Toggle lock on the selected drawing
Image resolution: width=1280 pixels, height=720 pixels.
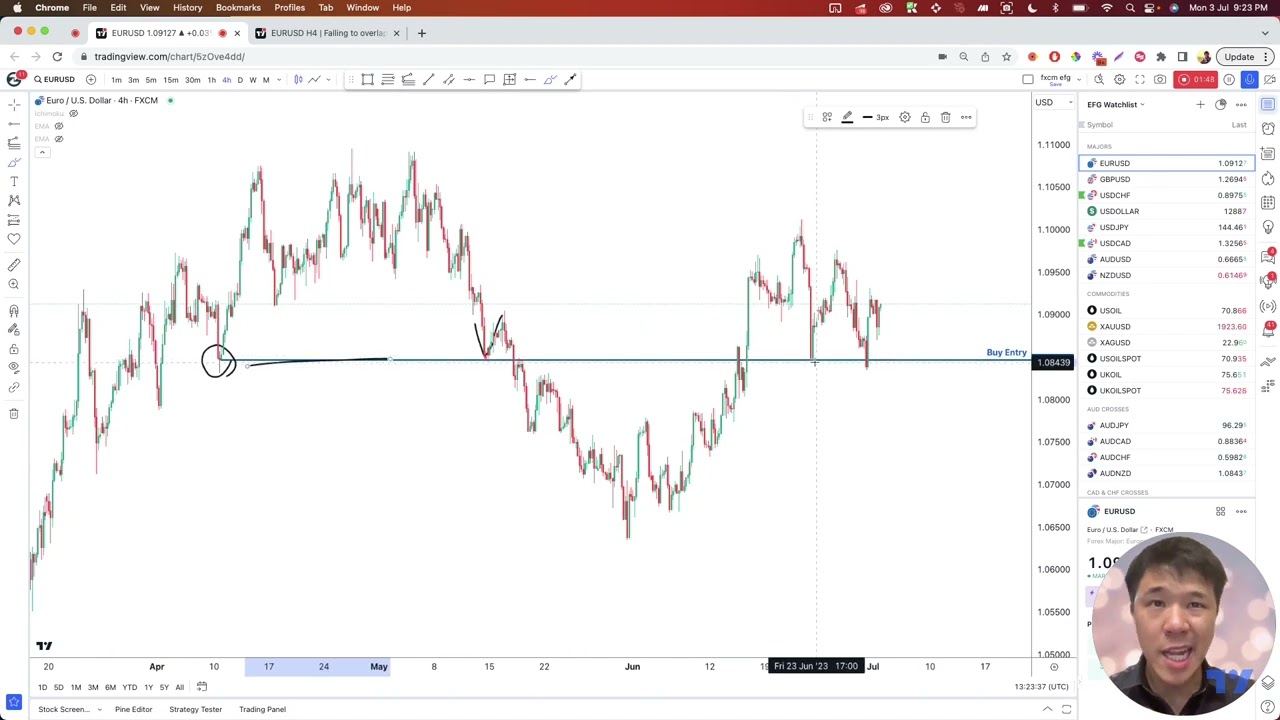coord(925,117)
